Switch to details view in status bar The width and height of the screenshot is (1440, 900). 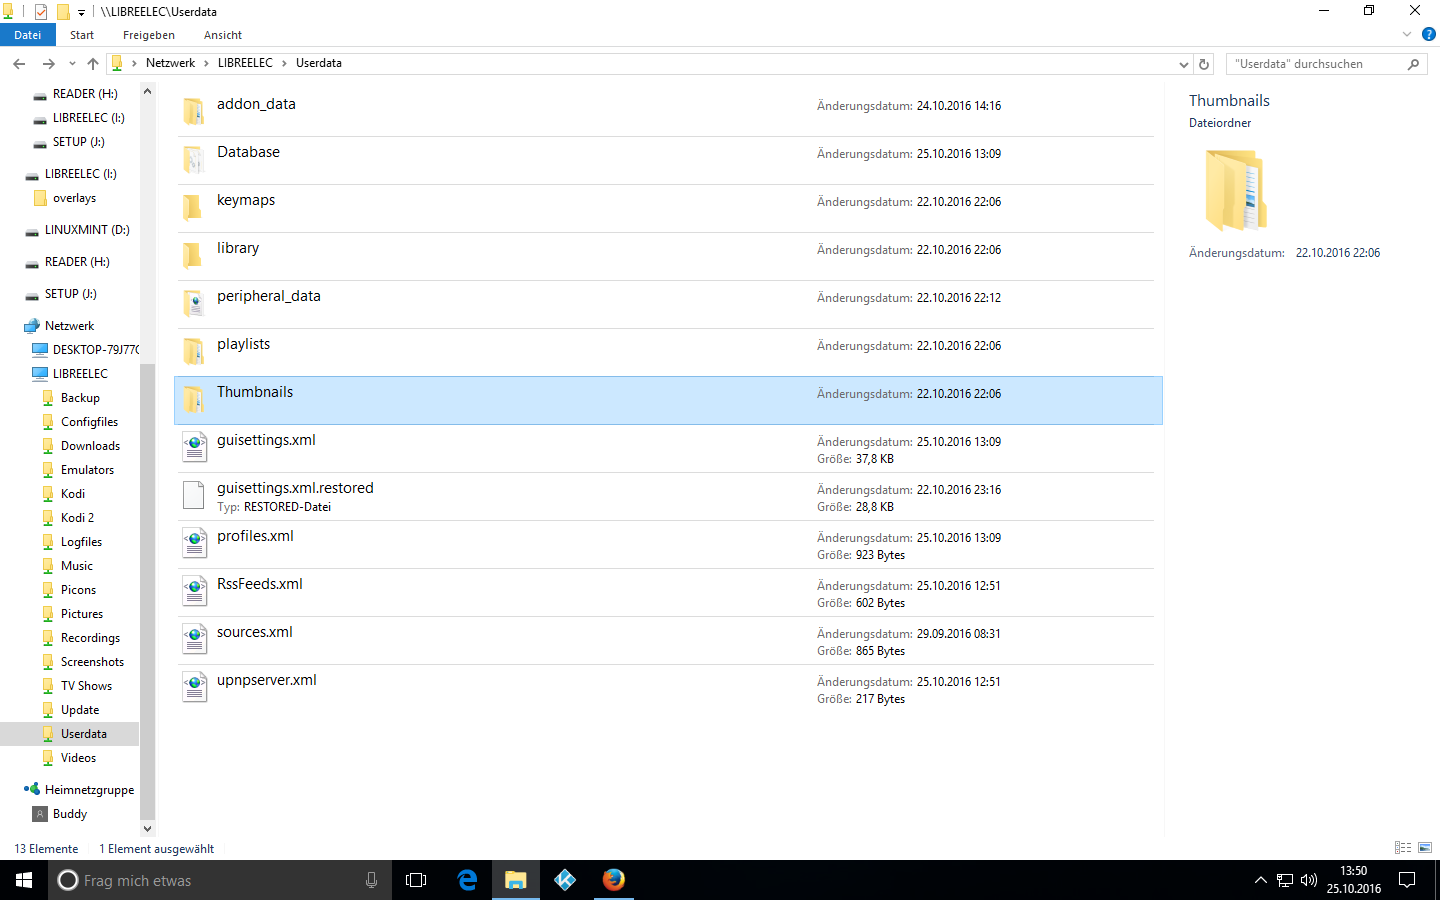click(x=1403, y=848)
